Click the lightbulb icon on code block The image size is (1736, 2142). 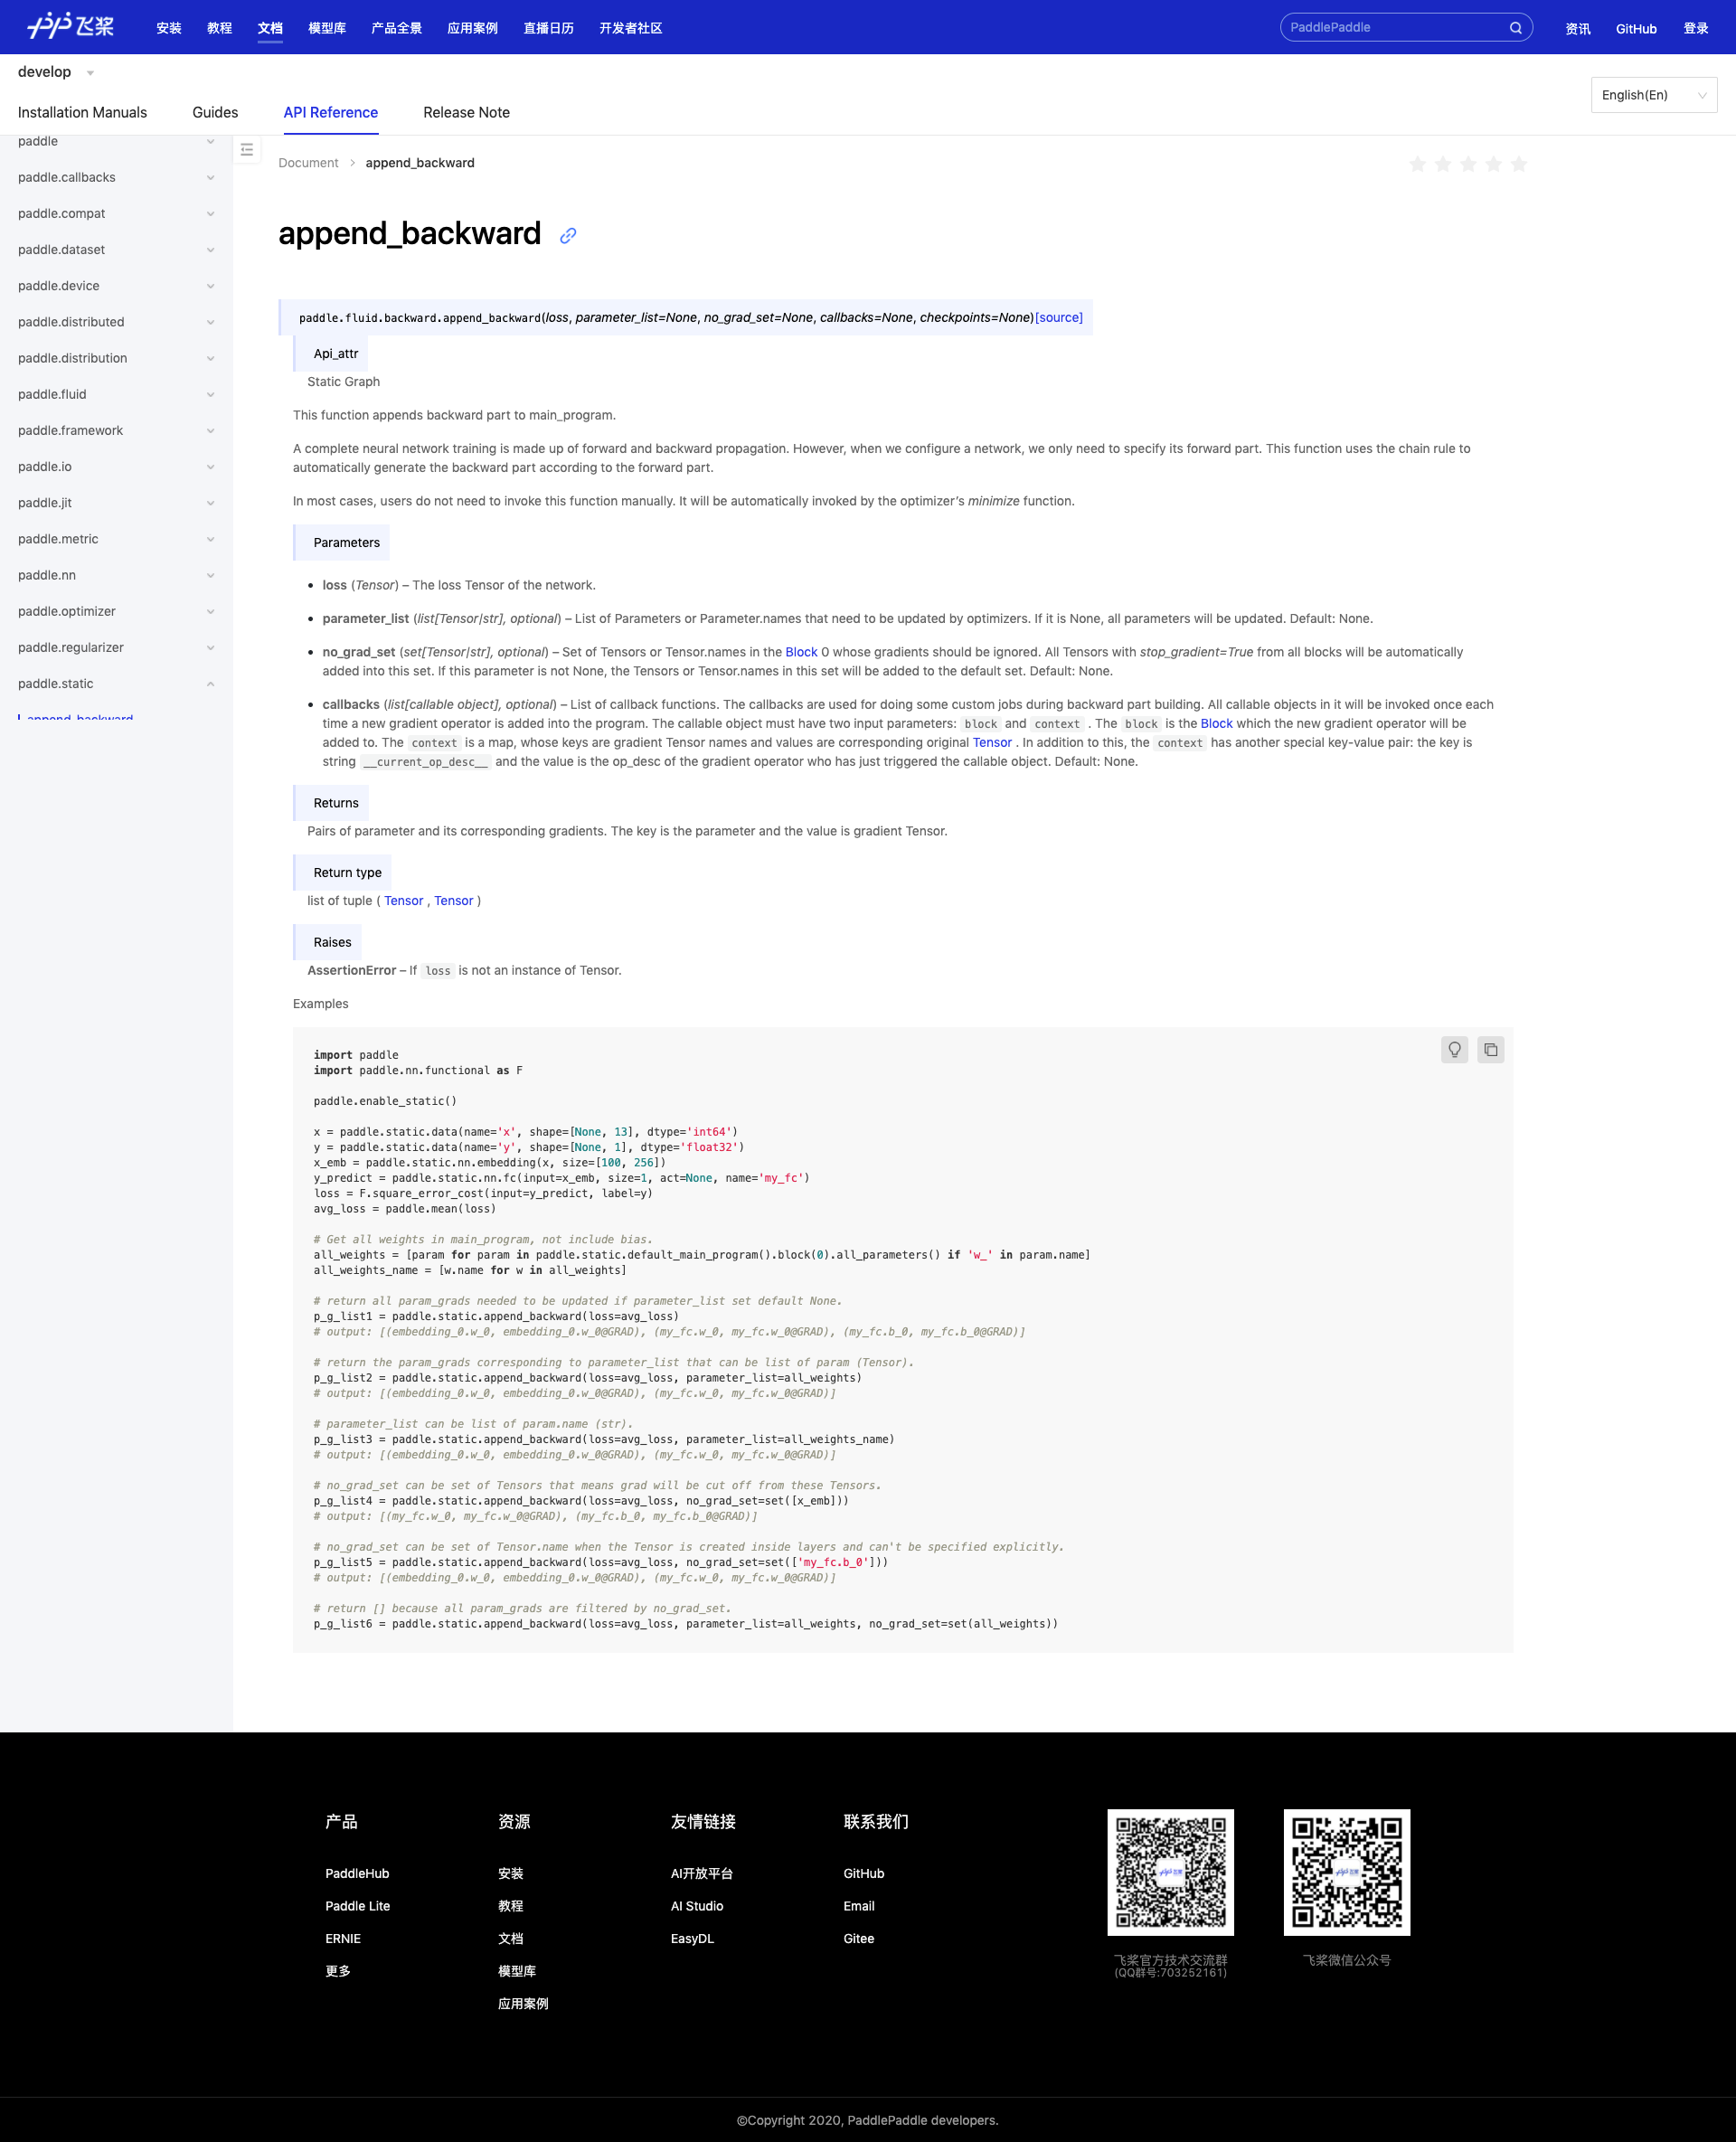click(x=1454, y=1049)
